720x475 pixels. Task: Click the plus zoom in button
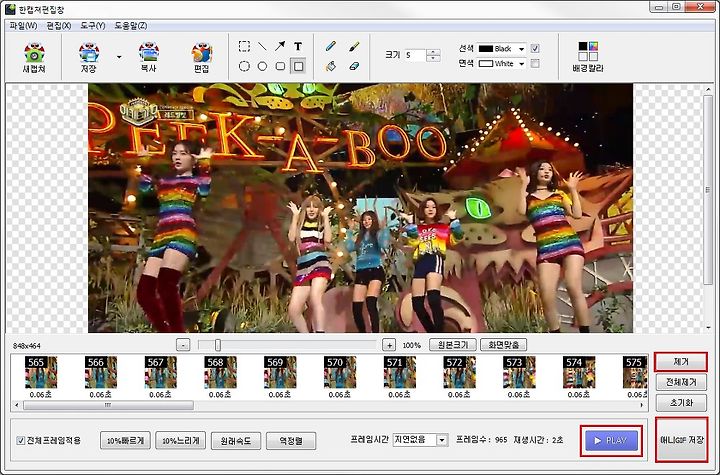(x=389, y=345)
